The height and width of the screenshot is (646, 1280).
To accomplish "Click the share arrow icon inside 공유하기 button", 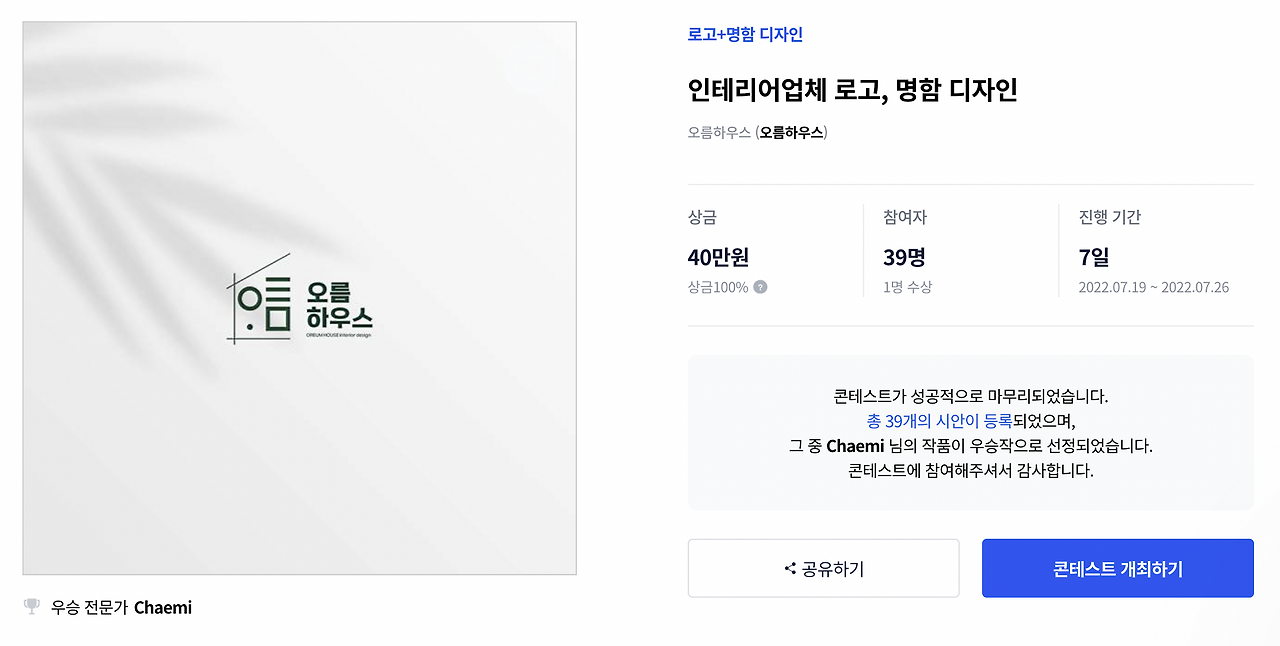I will (789, 567).
